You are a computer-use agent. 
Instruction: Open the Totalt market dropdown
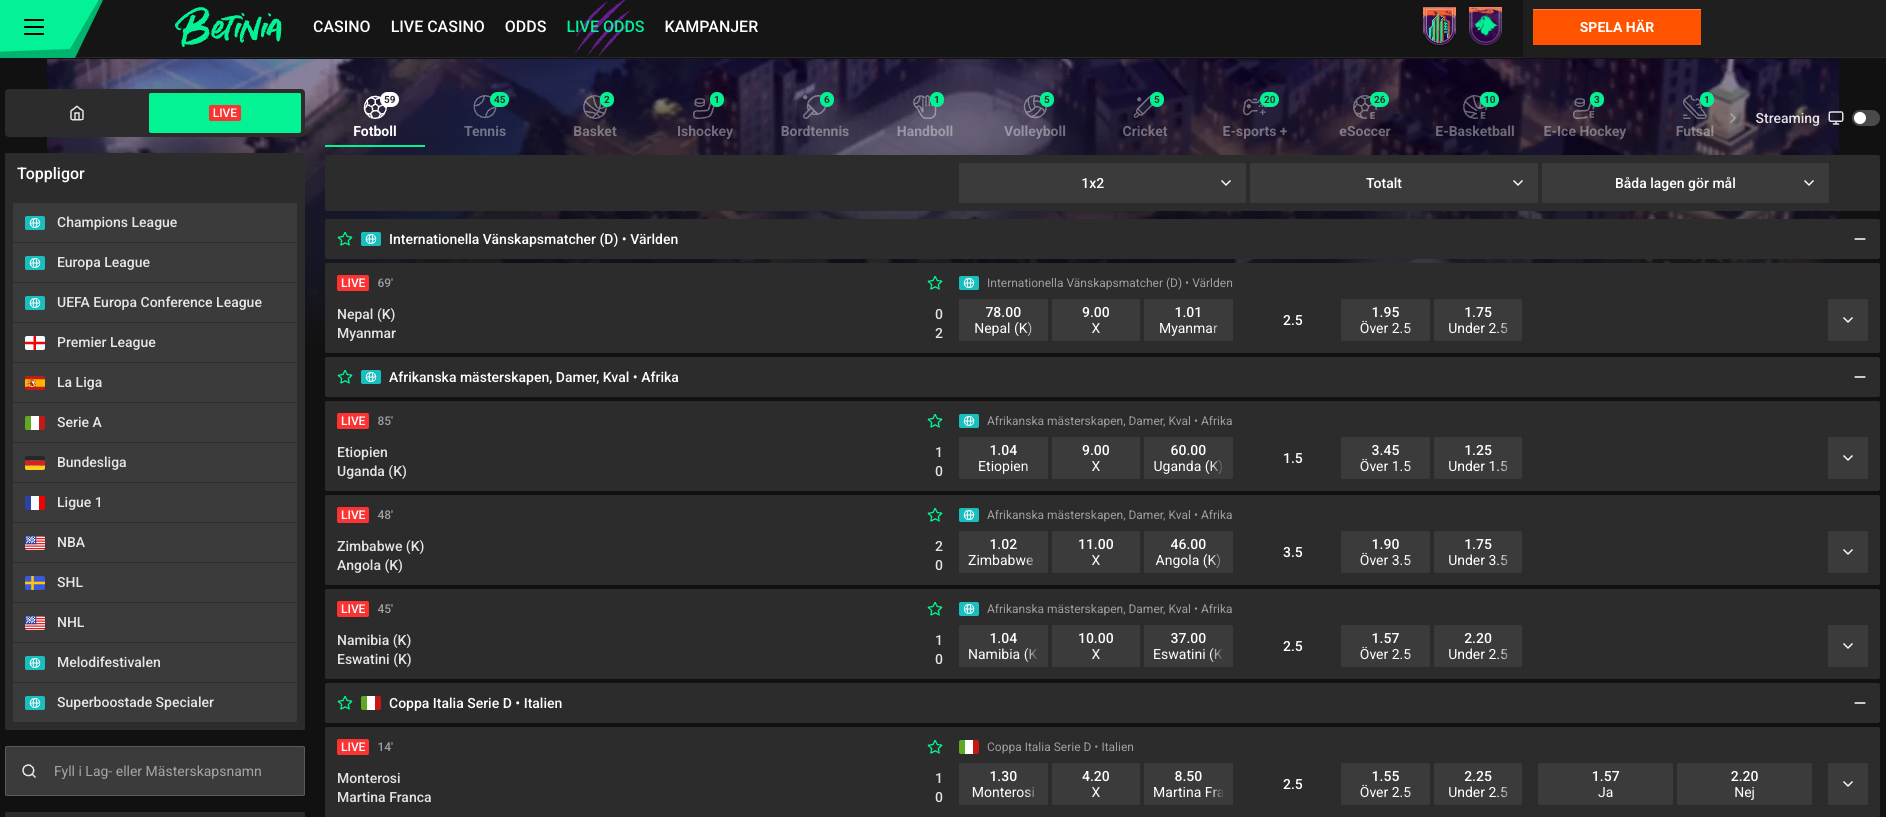tap(1393, 183)
